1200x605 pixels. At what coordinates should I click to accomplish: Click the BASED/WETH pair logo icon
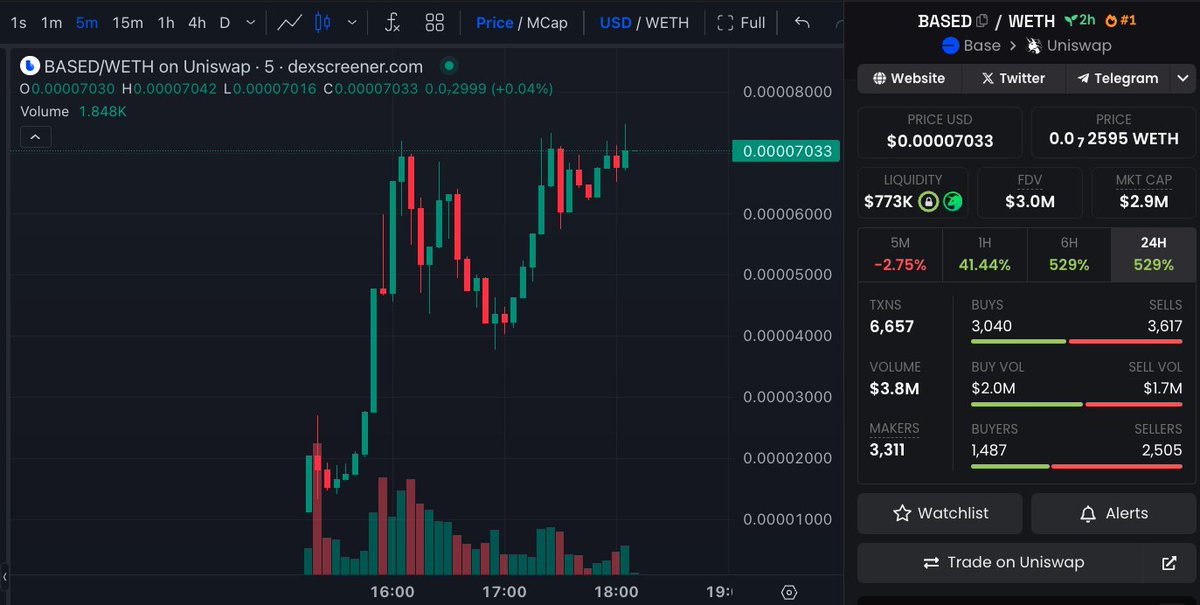[x=30, y=66]
